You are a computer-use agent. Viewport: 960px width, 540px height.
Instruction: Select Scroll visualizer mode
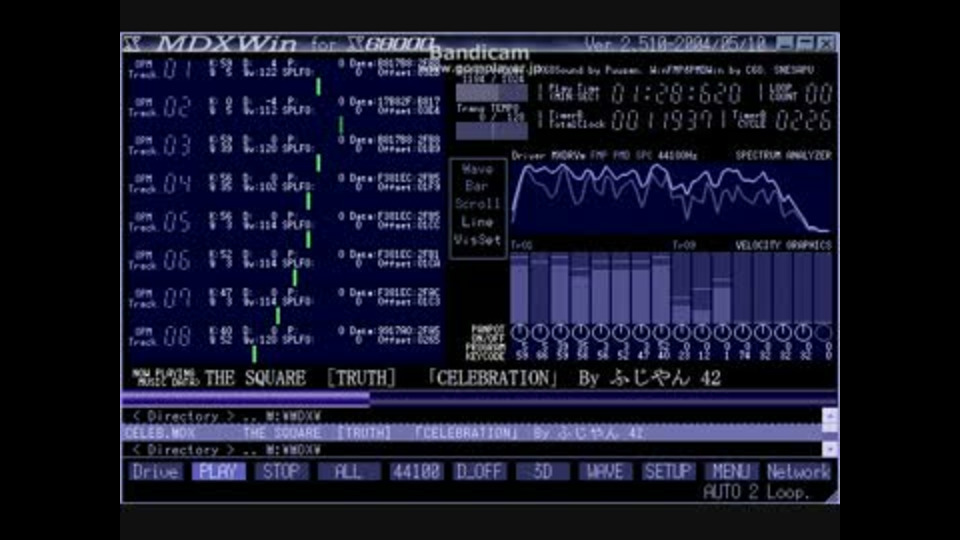pos(477,204)
